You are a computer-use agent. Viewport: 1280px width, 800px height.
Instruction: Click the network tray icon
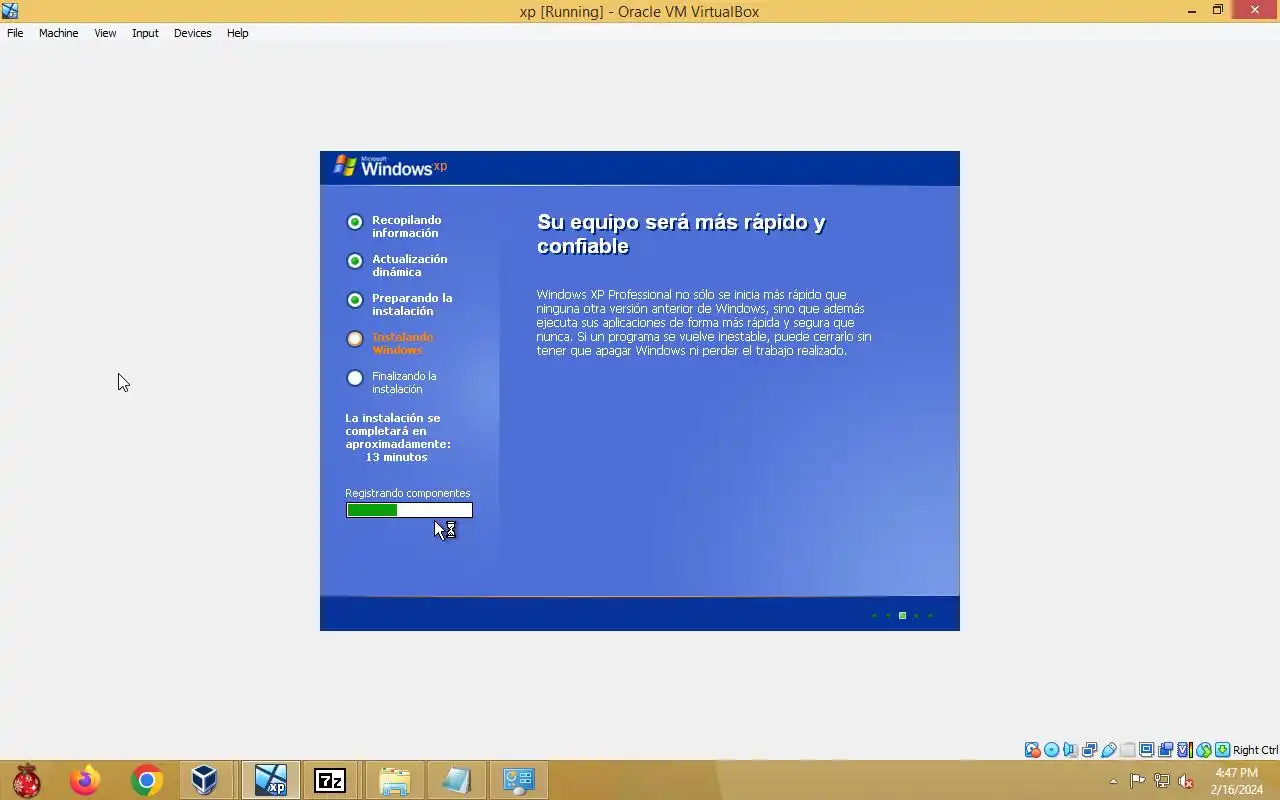click(x=1162, y=781)
